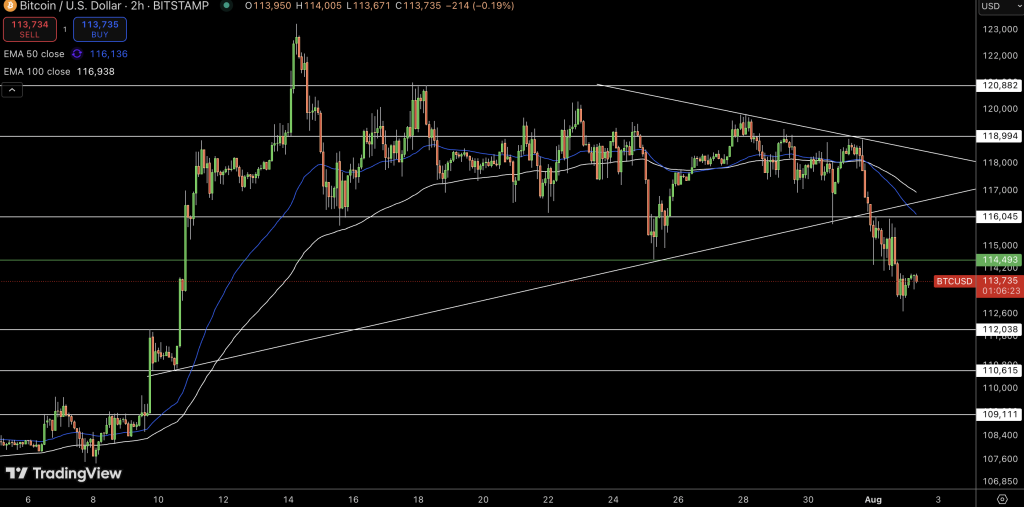Click the close price C113,735 in header

click(x=418, y=5)
